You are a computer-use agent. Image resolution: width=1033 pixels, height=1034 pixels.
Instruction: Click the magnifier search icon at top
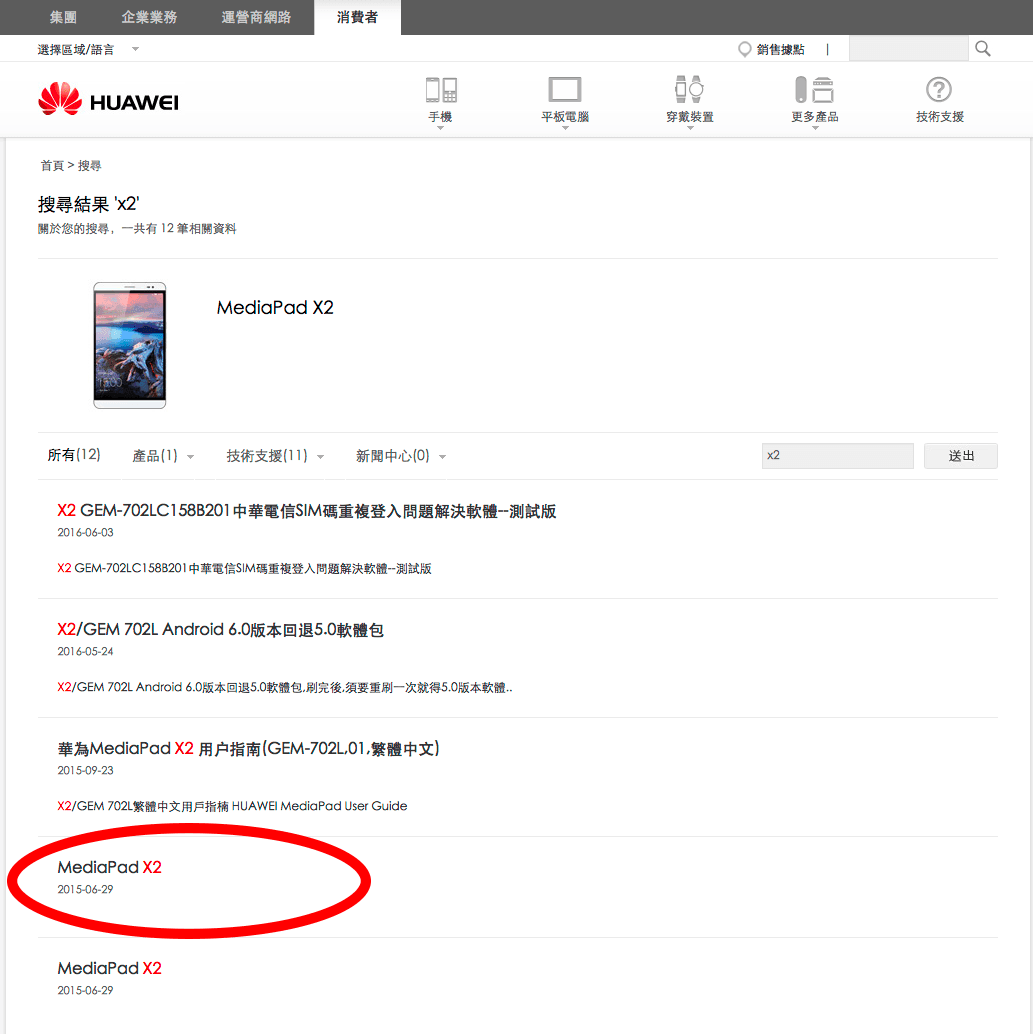983,49
